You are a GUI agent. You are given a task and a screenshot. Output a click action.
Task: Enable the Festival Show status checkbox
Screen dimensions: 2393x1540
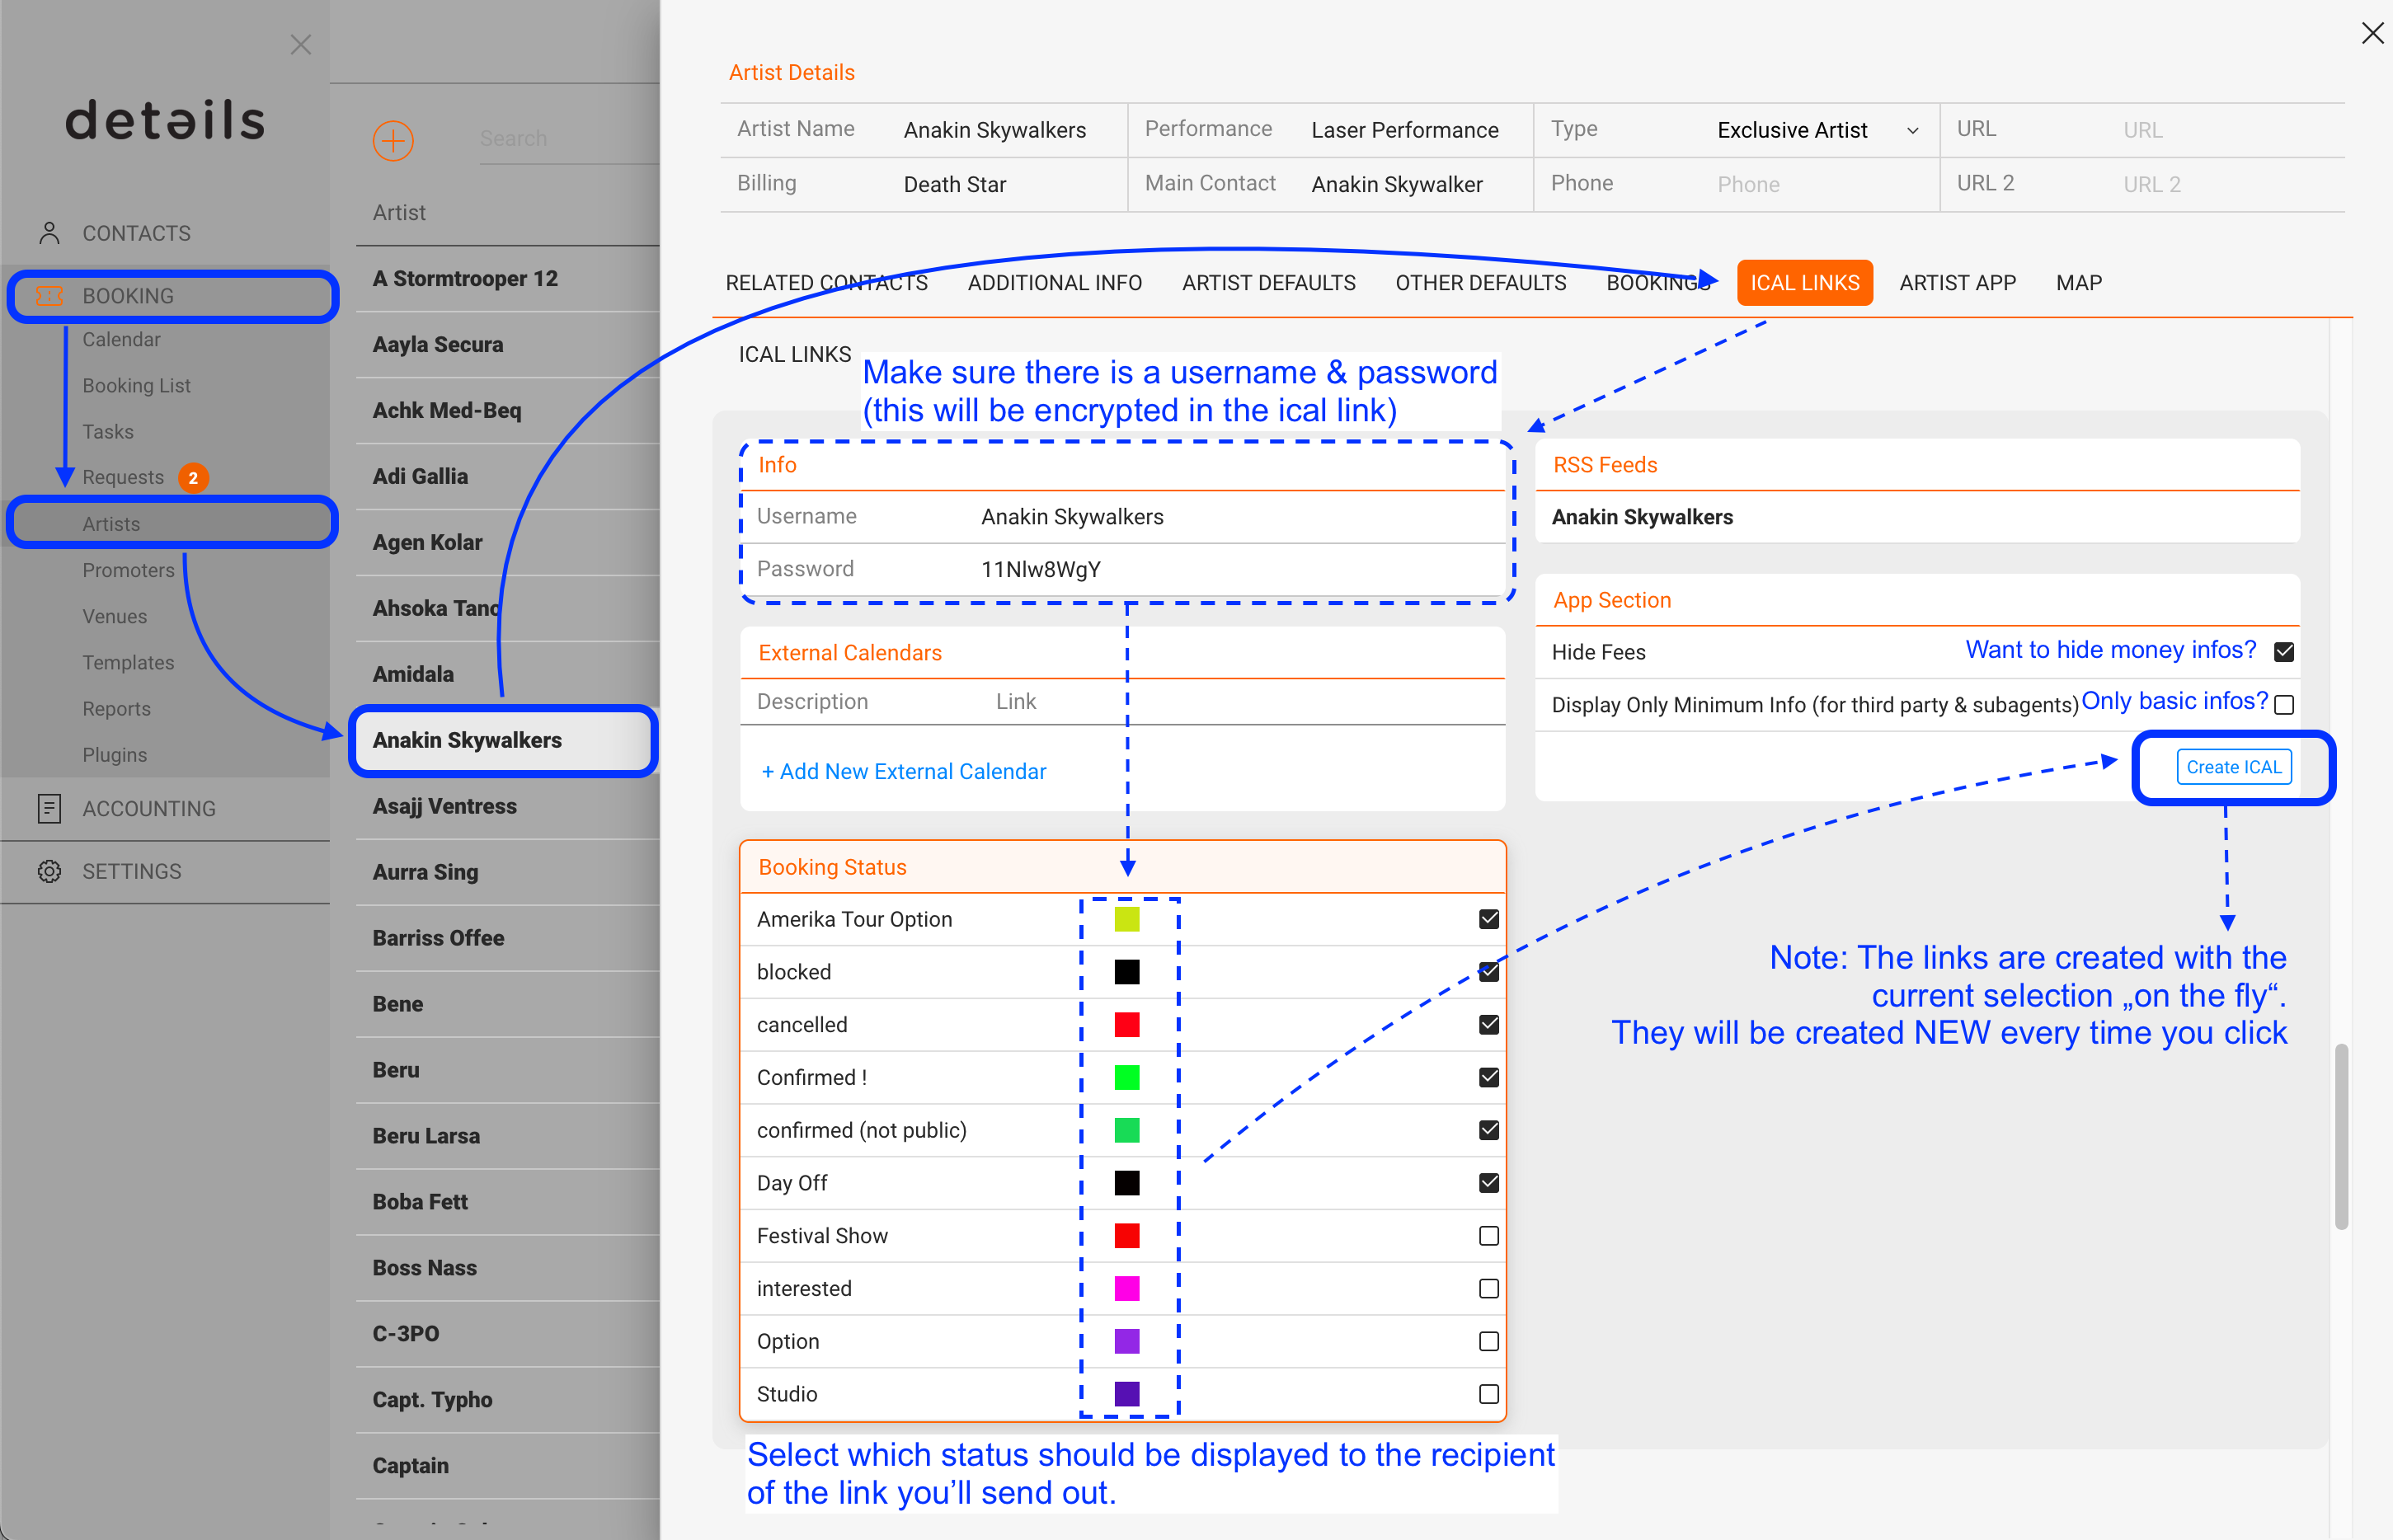[x=1488, y=1235]
